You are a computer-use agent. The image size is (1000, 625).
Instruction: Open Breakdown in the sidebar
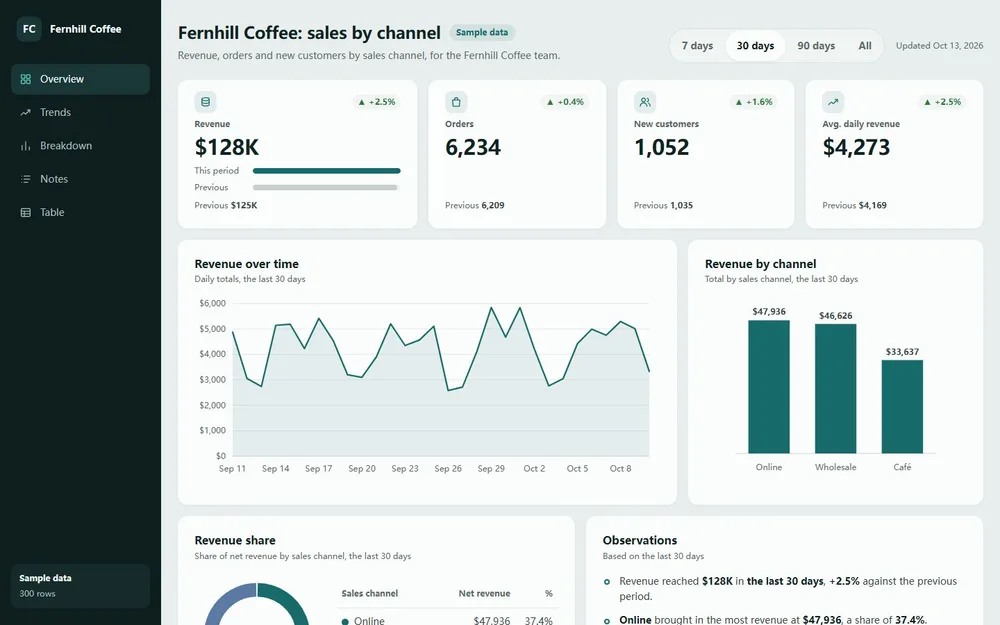(80, 145)
